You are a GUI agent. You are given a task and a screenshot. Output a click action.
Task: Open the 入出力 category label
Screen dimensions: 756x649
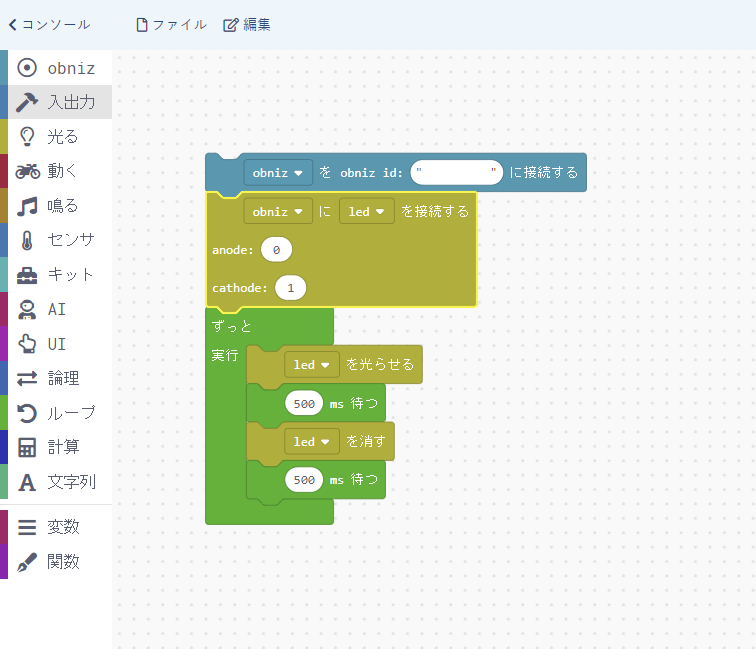[x=71, y=102]
